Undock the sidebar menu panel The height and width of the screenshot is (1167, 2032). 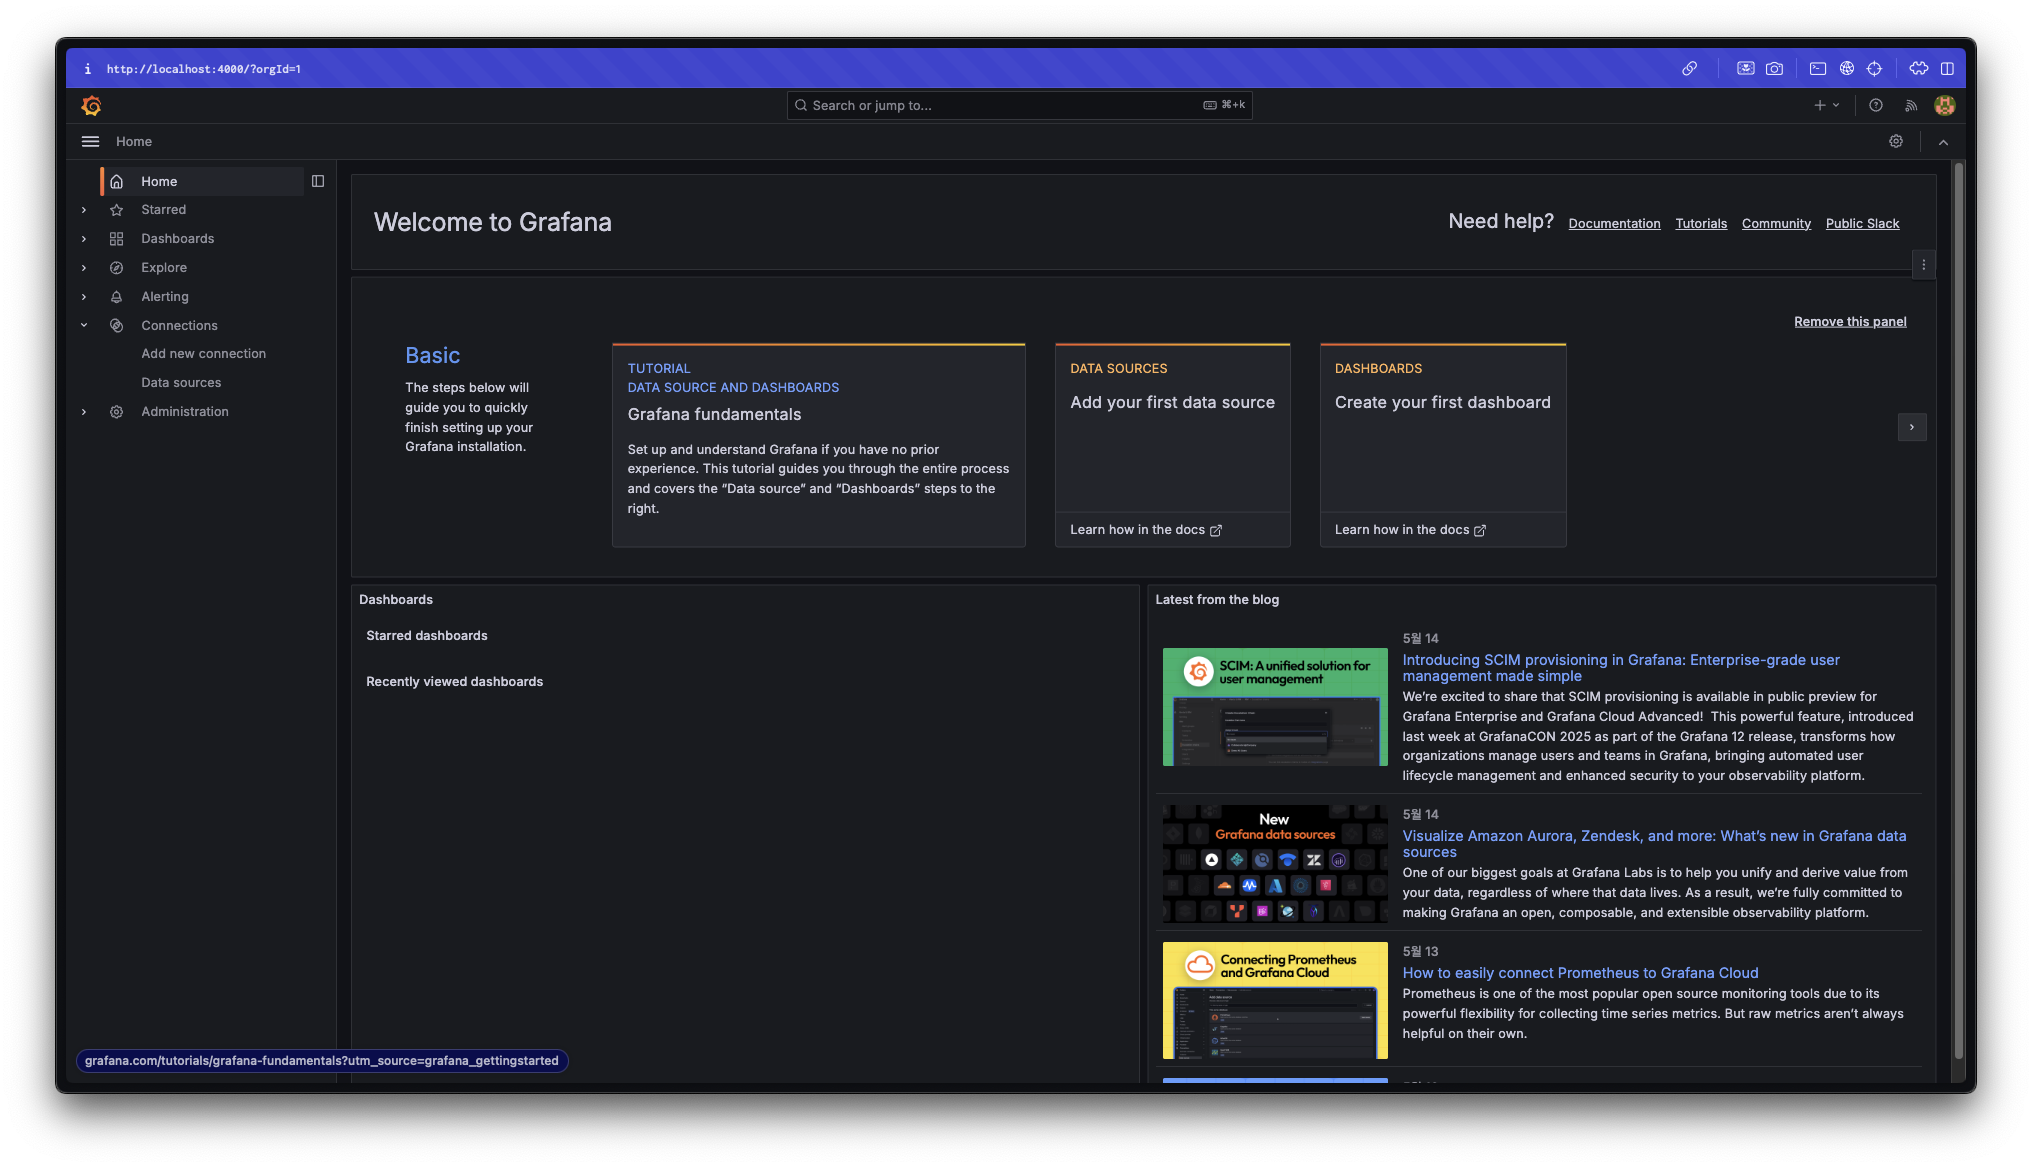(318, 181)
